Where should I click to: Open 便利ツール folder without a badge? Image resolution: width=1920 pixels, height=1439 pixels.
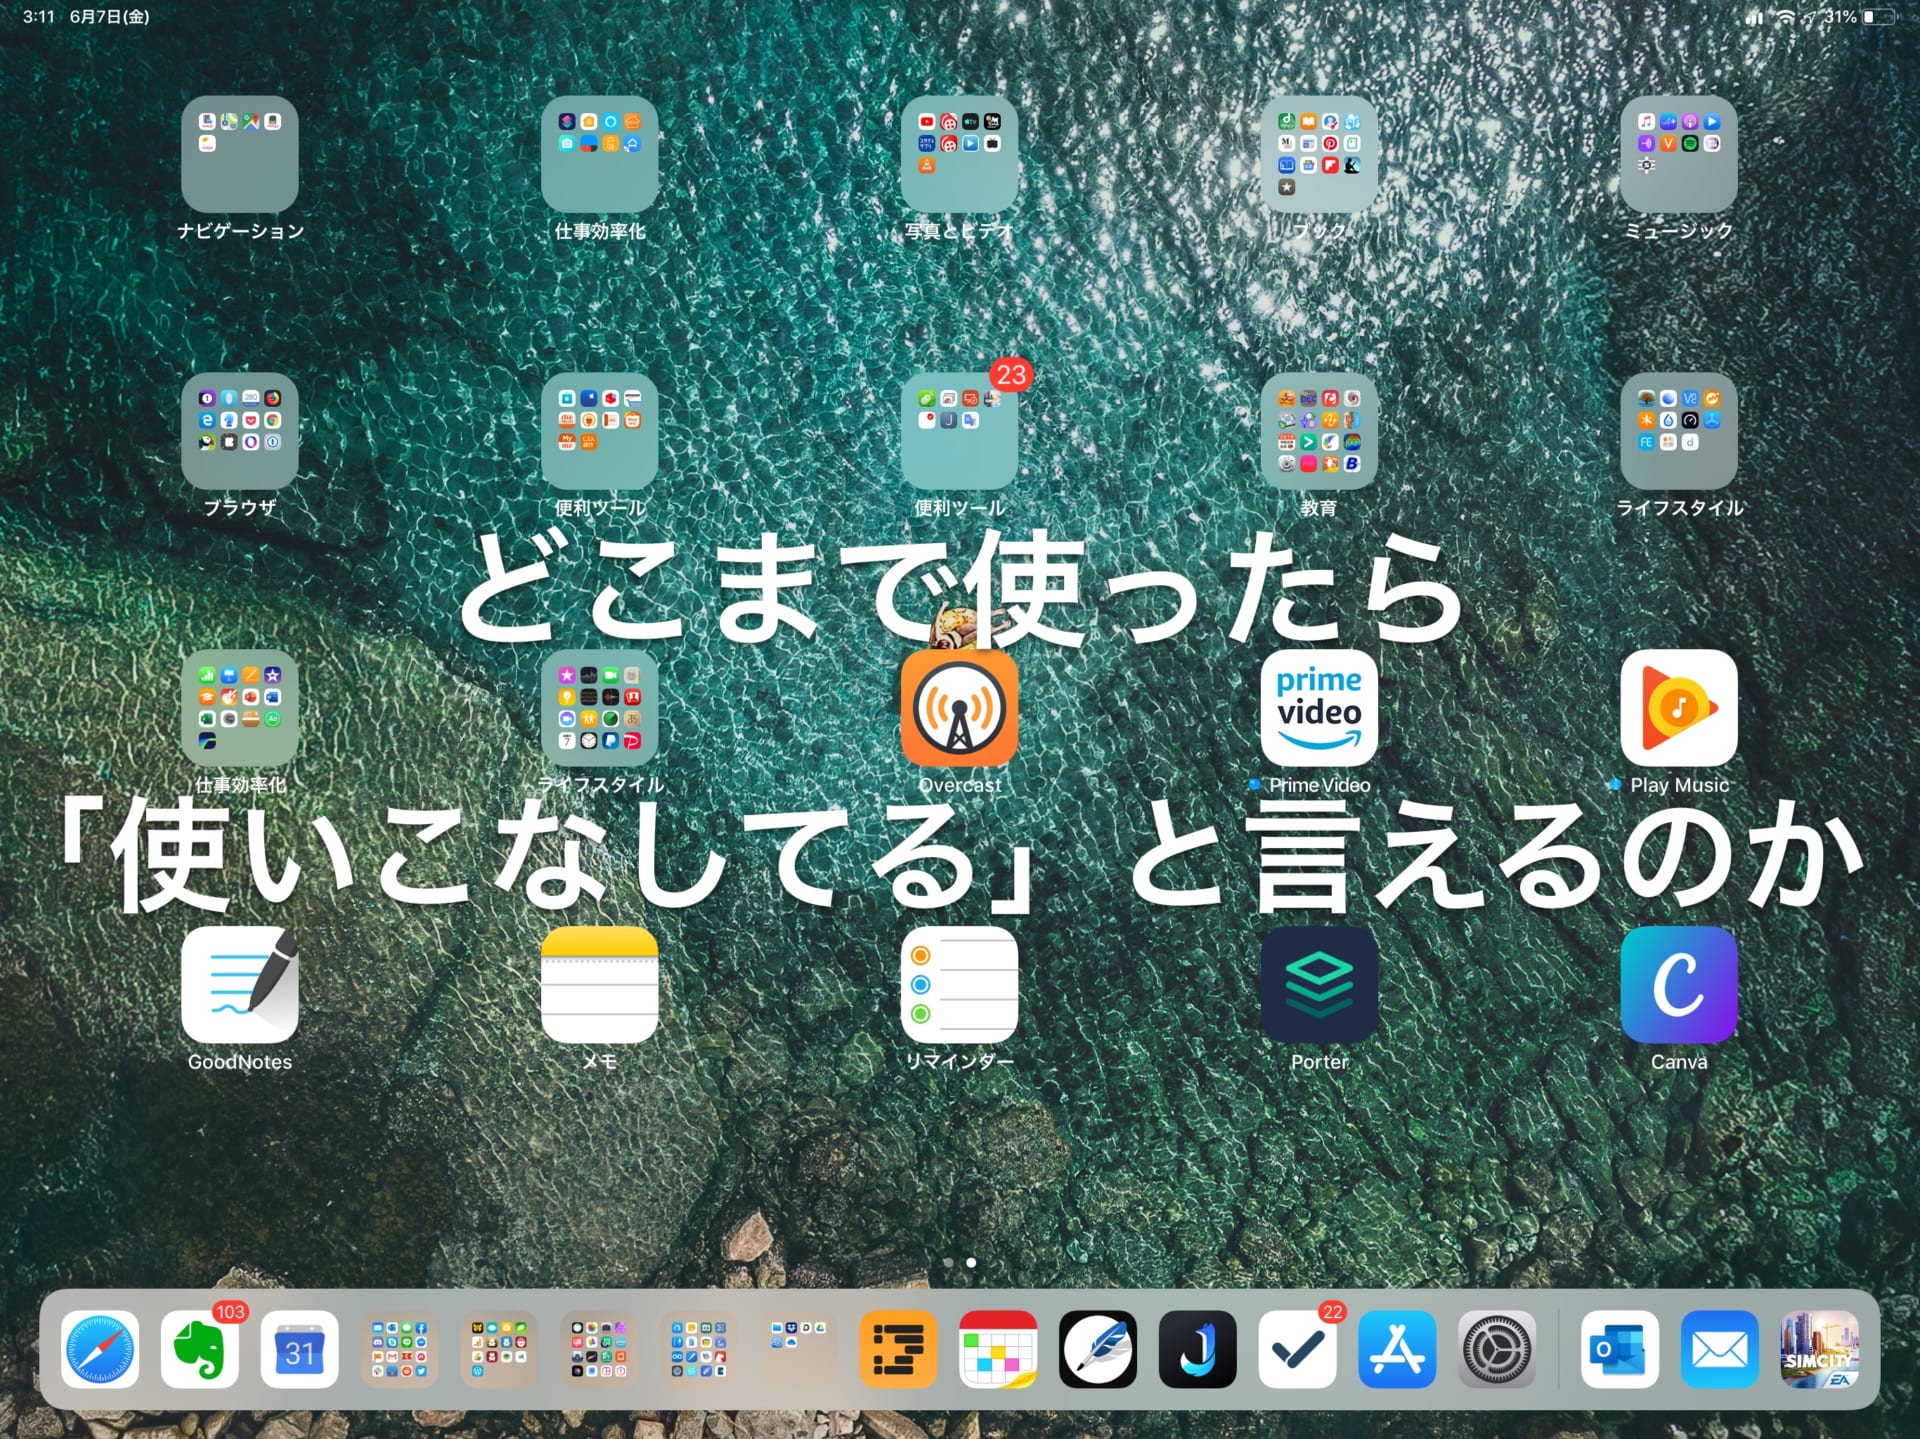coord(600,431)
